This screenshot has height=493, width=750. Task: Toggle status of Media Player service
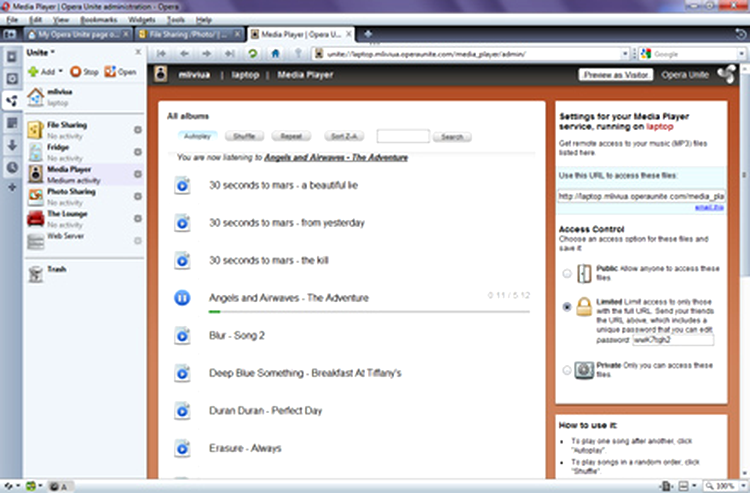pos(138,174)
